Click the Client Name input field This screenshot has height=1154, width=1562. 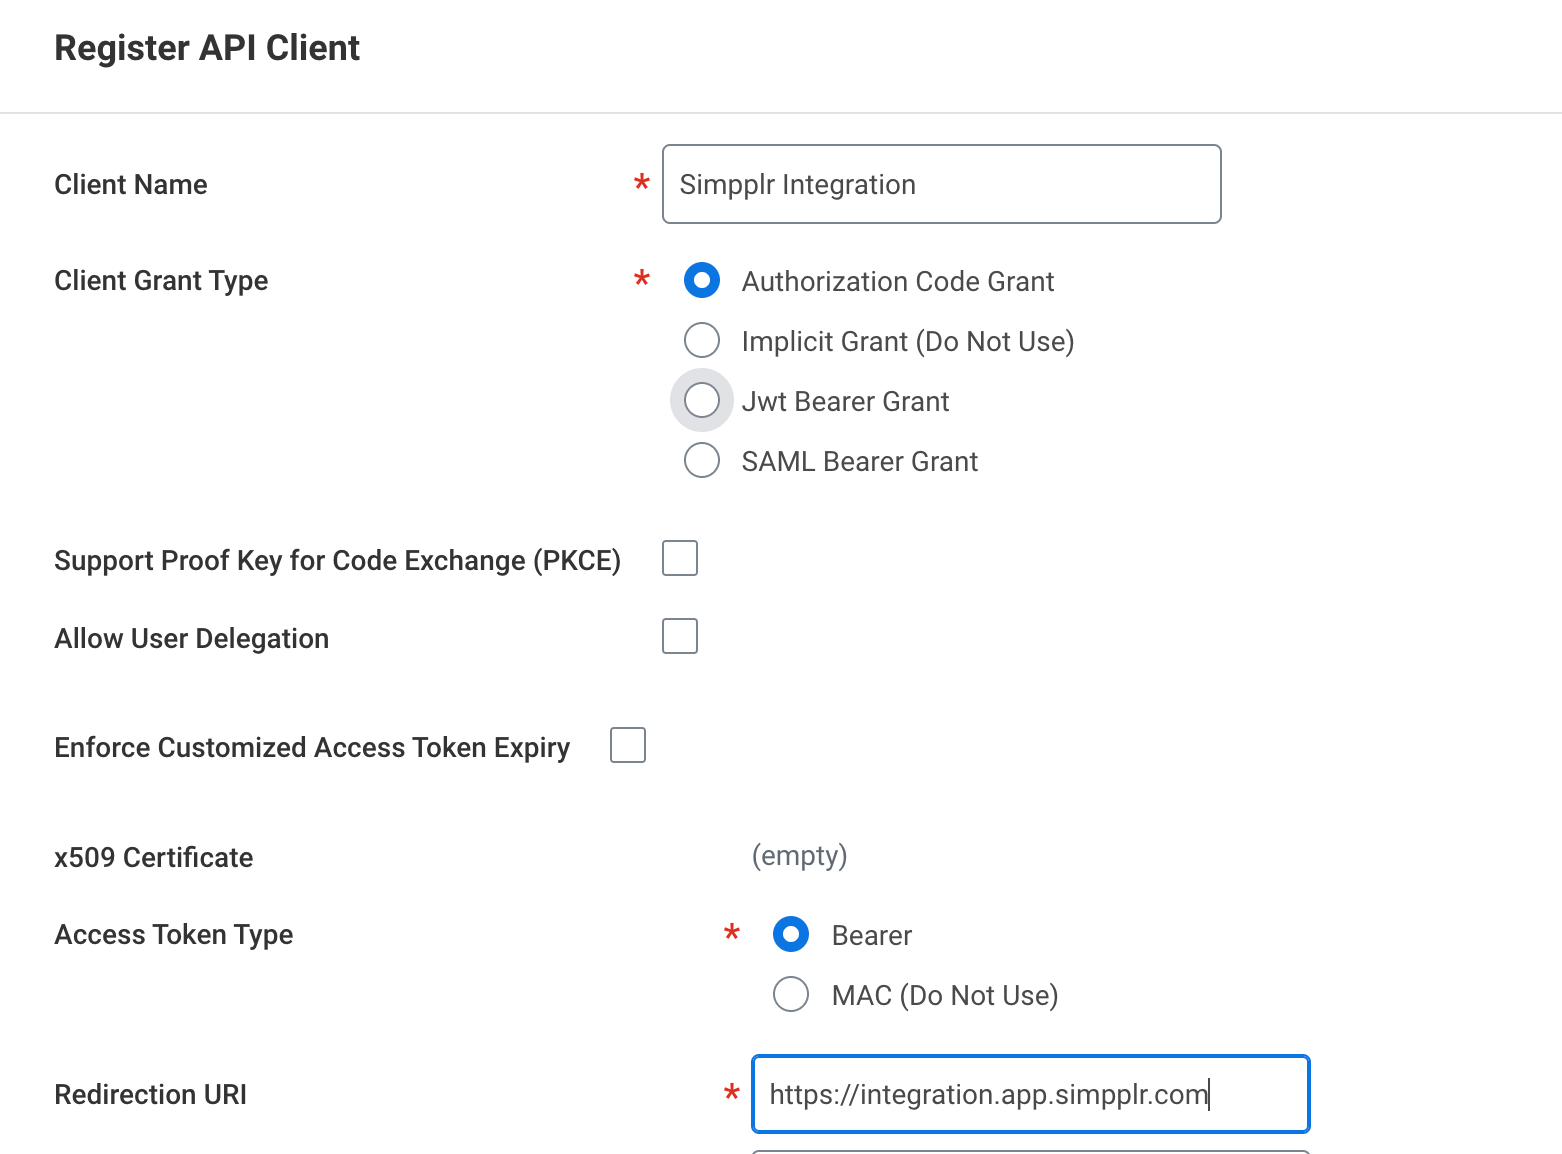pyautogui.click(x=940, y=184)
